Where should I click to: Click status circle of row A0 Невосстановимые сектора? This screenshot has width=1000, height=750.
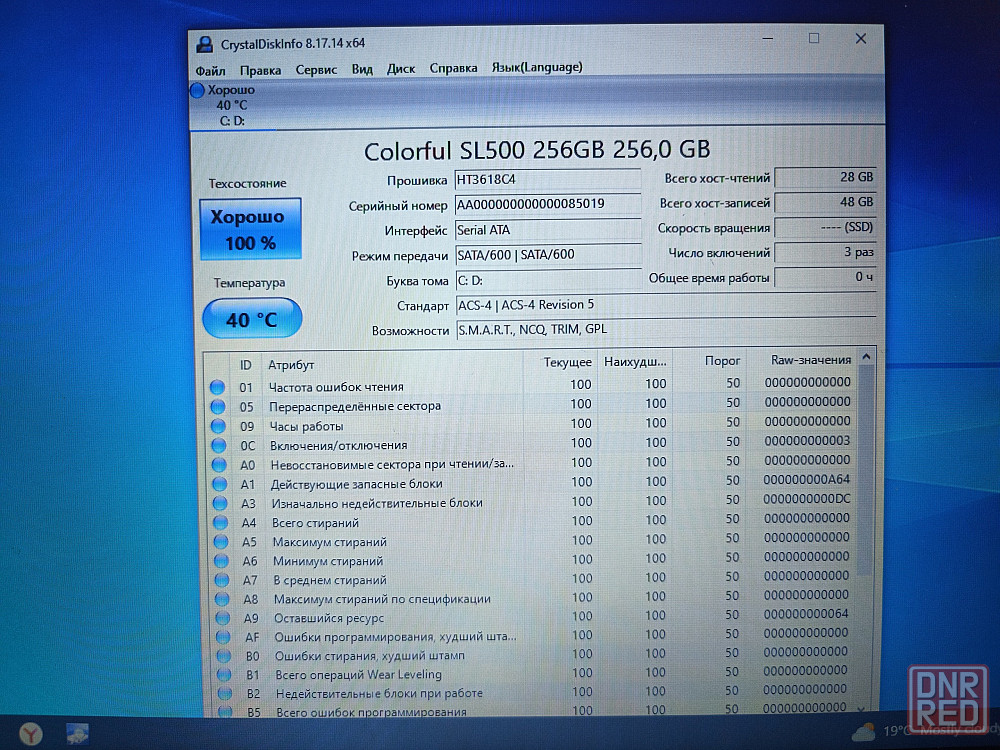(x=219, y=464)
